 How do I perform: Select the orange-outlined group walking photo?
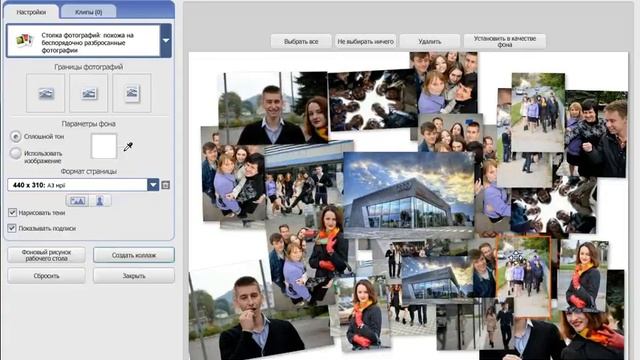pos(524,277)
